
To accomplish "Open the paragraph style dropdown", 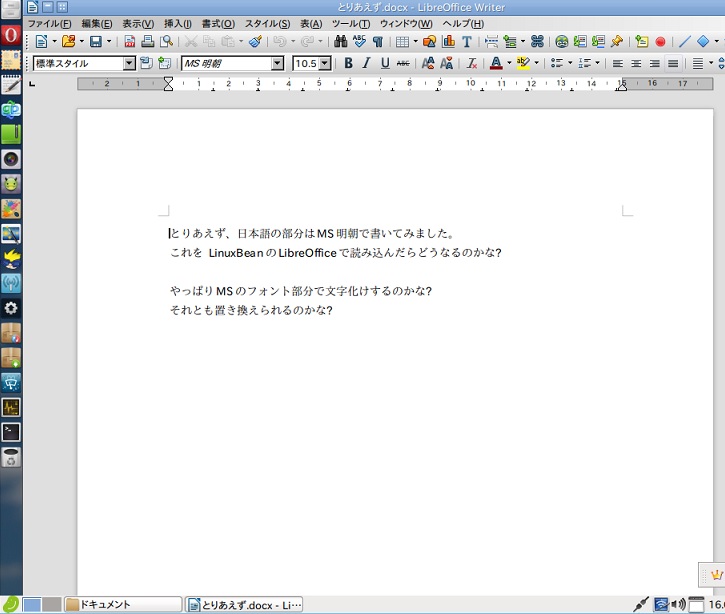I will [x=129, y=63].
